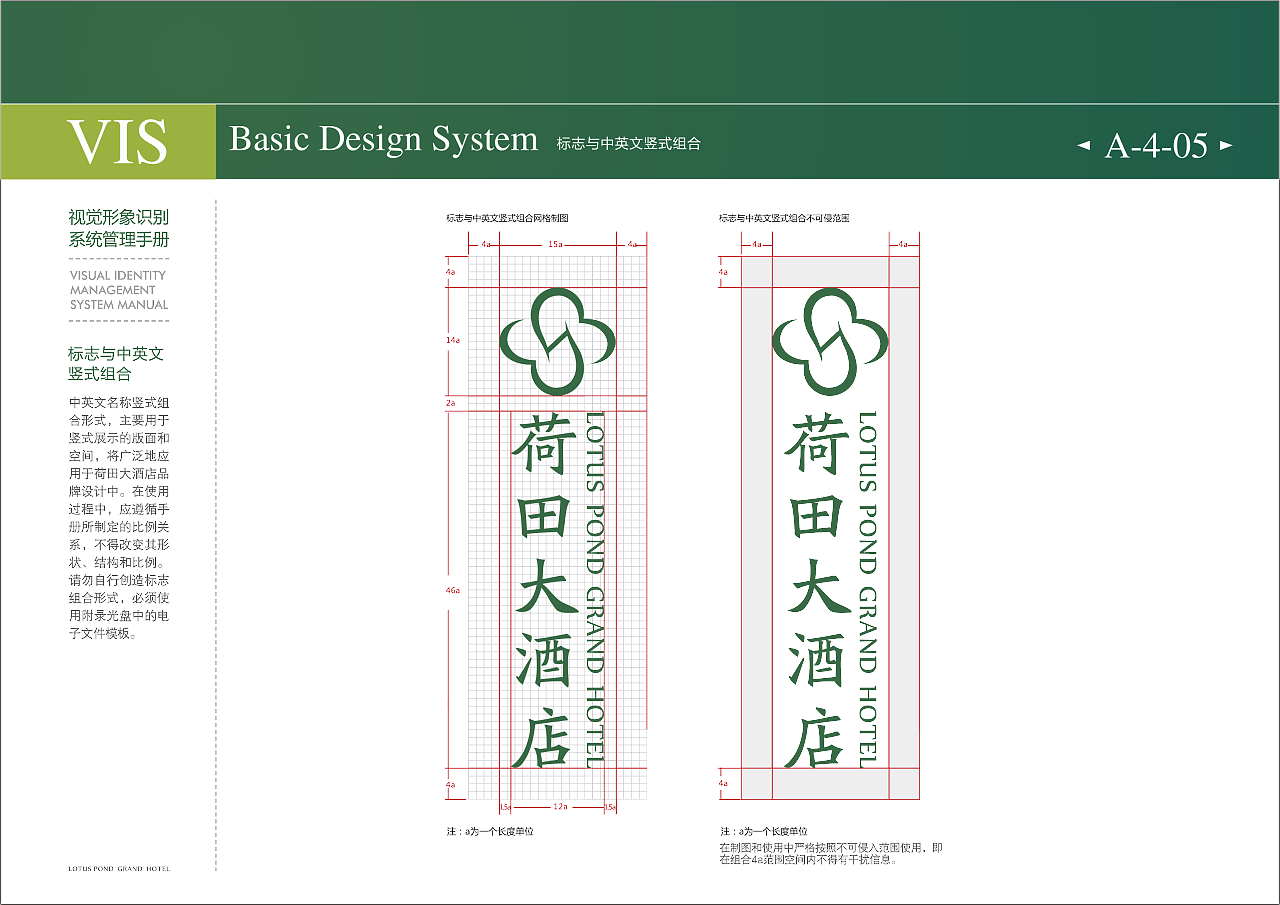Select the Basic Design System heading
1280x905 pixels.
384,139
